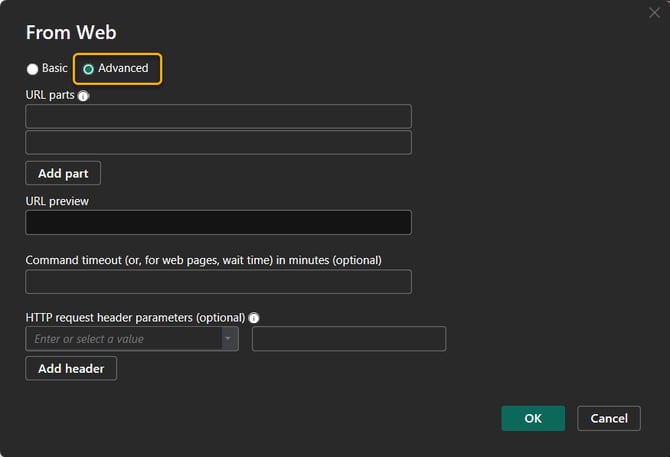This screenshot has height=457, width=670.
Task: Select the Basic radio button
Action: (33, 69)
